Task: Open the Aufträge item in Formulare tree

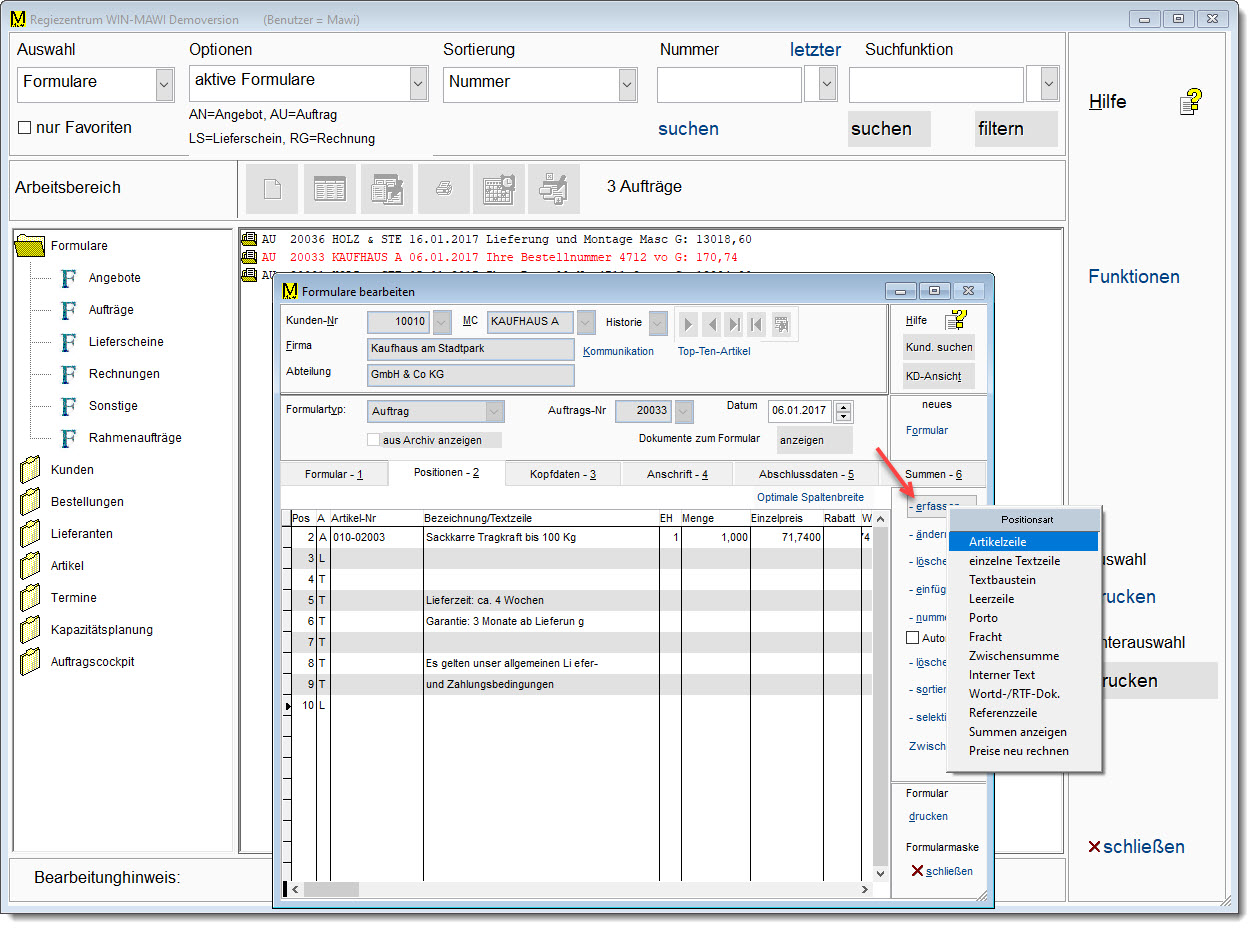Action: [111, 310]
